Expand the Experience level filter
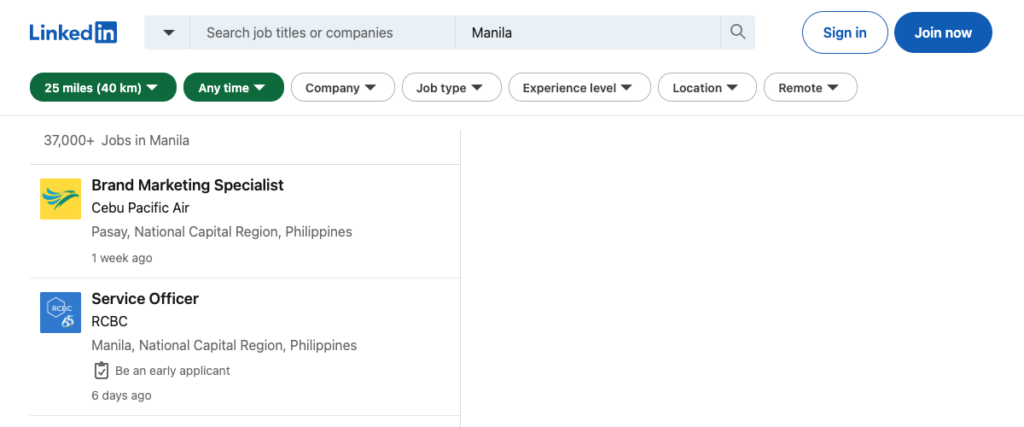1024x427 pixels. 579,88
